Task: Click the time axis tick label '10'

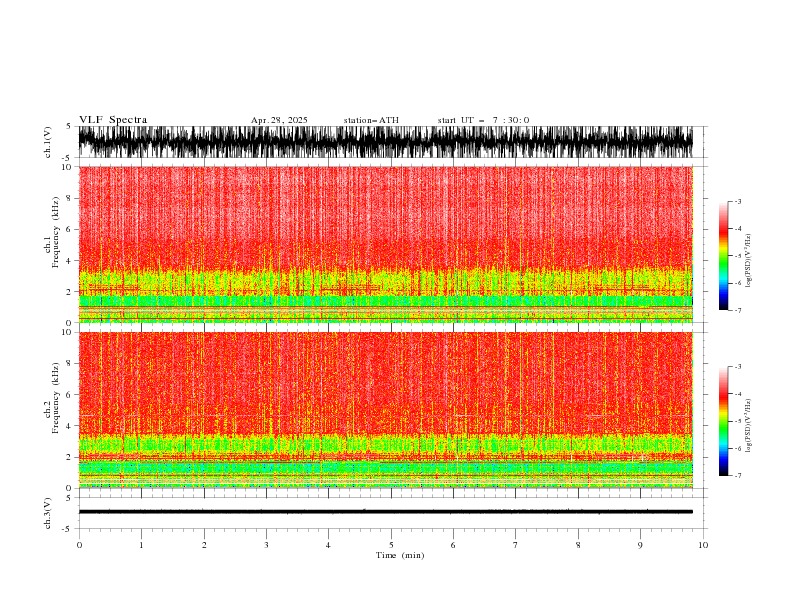Action: coord(703,545)
